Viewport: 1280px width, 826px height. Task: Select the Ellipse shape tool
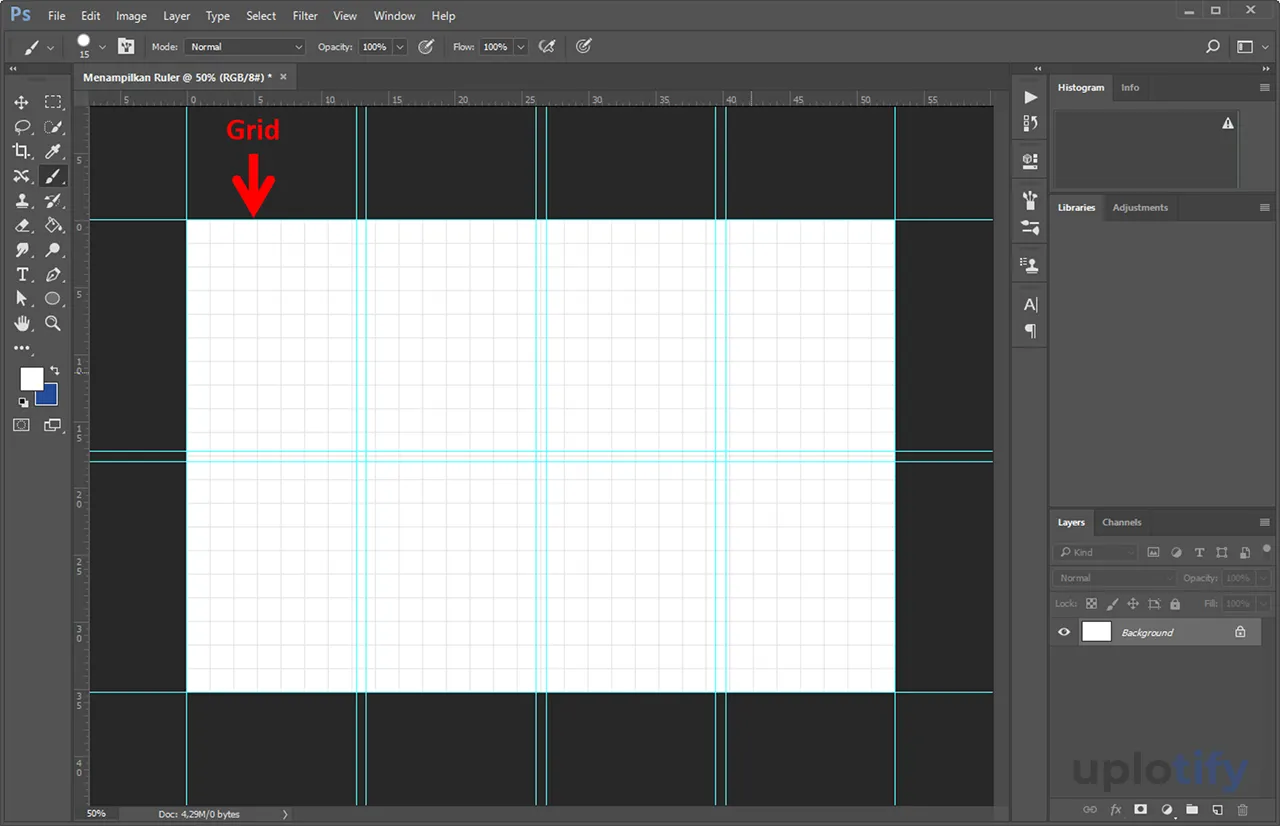point(53,299)
